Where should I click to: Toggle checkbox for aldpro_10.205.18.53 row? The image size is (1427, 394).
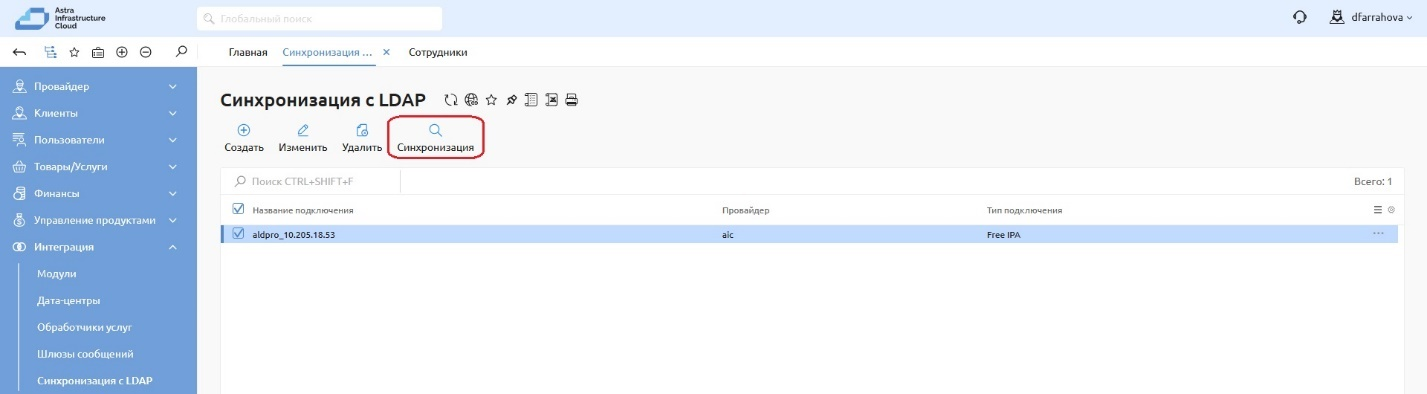pyautogui.click(x=238, y=234)
